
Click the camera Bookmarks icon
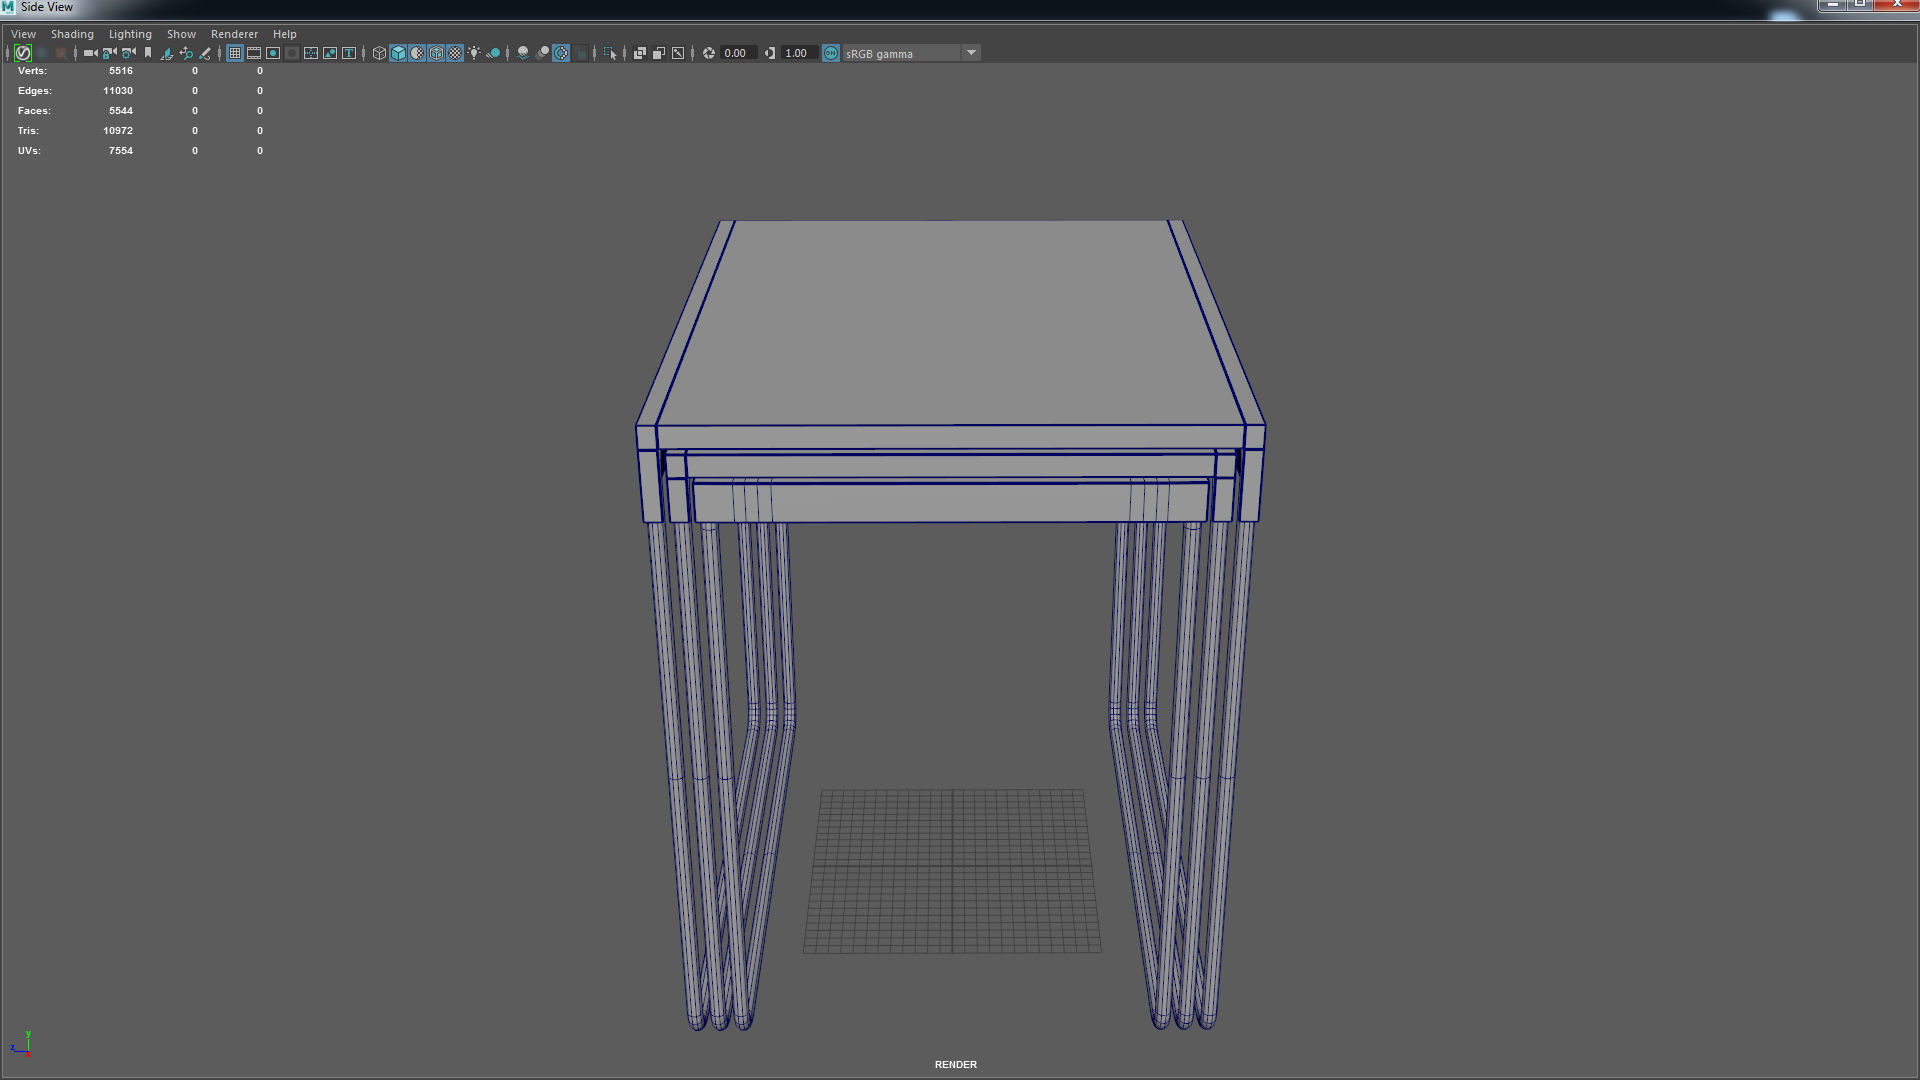point(148,53)
